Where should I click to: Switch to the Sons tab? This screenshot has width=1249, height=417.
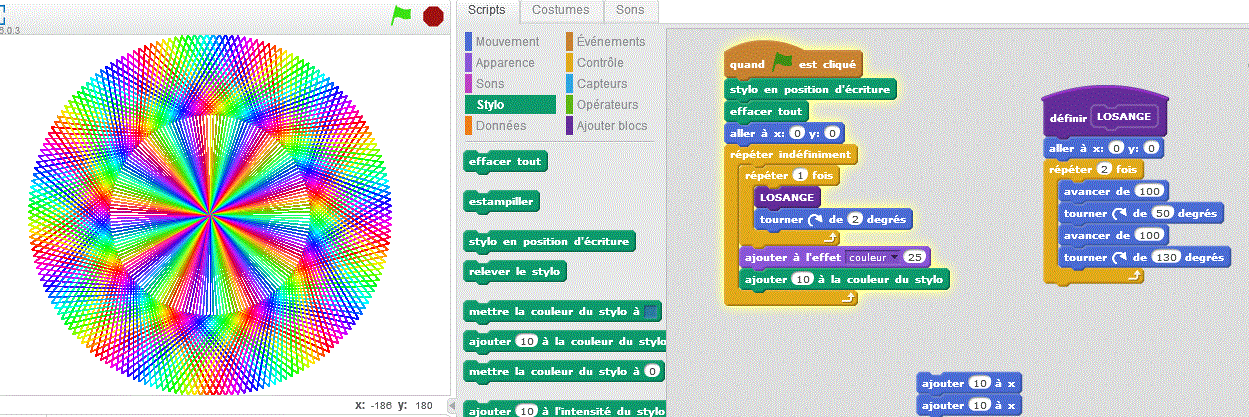[630, 10]
